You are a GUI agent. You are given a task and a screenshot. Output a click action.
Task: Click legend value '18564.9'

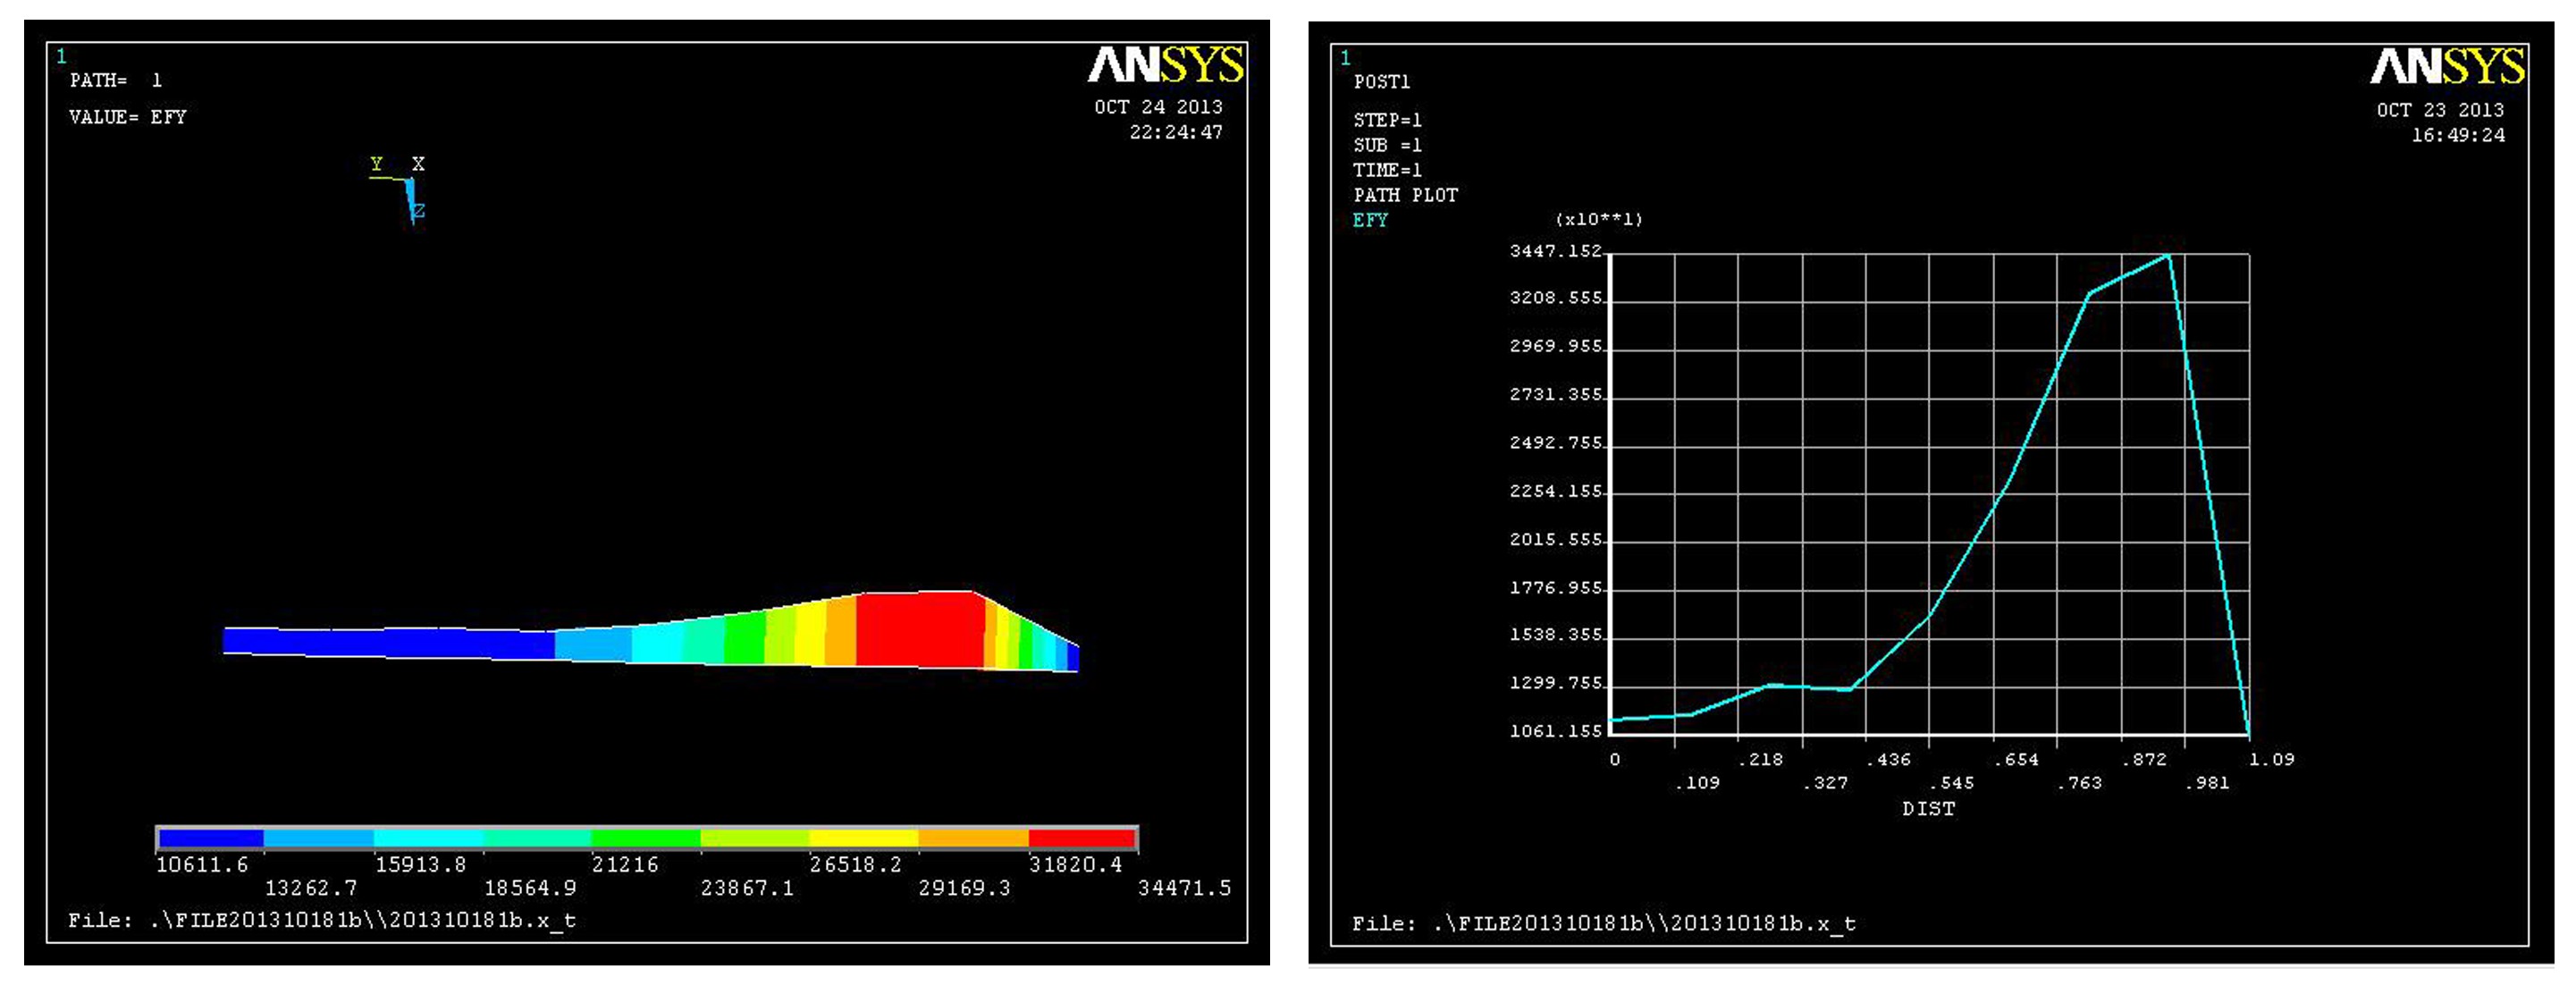pyautogui.click(x=530, y=888)
